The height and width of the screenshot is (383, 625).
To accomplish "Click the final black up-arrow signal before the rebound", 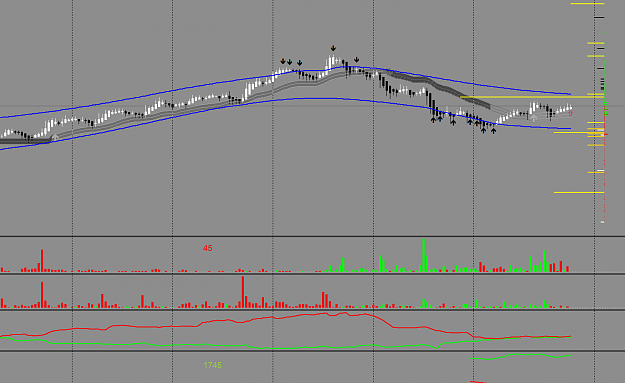I will coord(493,131).
